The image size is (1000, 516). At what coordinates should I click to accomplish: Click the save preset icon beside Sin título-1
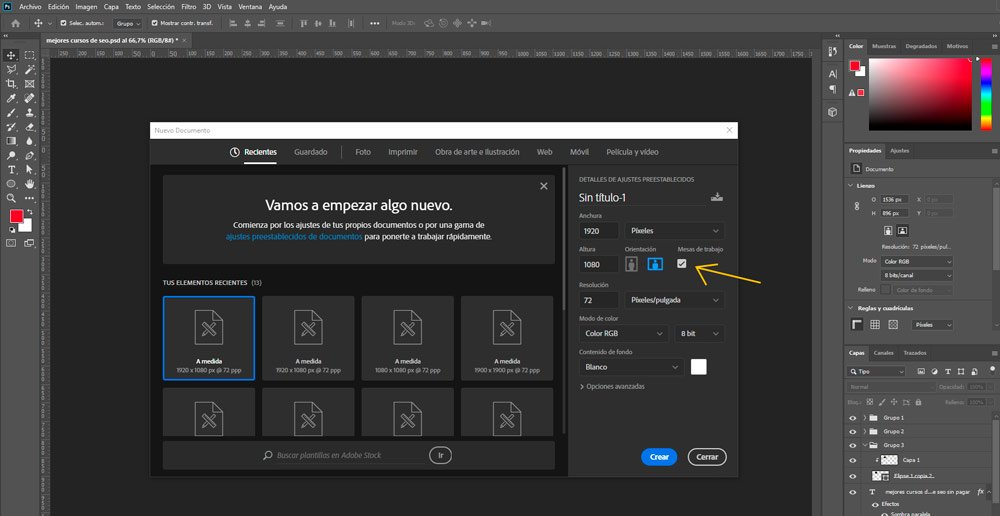coord(717,197)
